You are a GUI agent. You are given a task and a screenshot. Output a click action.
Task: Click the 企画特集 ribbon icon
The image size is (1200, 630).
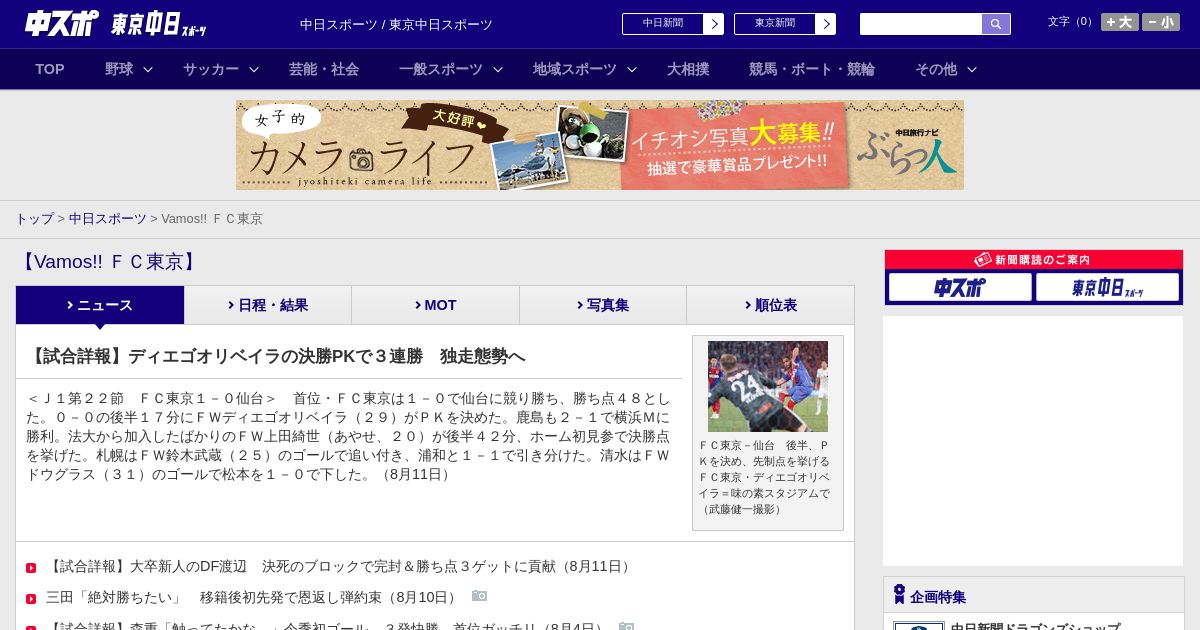click(899, 594)
